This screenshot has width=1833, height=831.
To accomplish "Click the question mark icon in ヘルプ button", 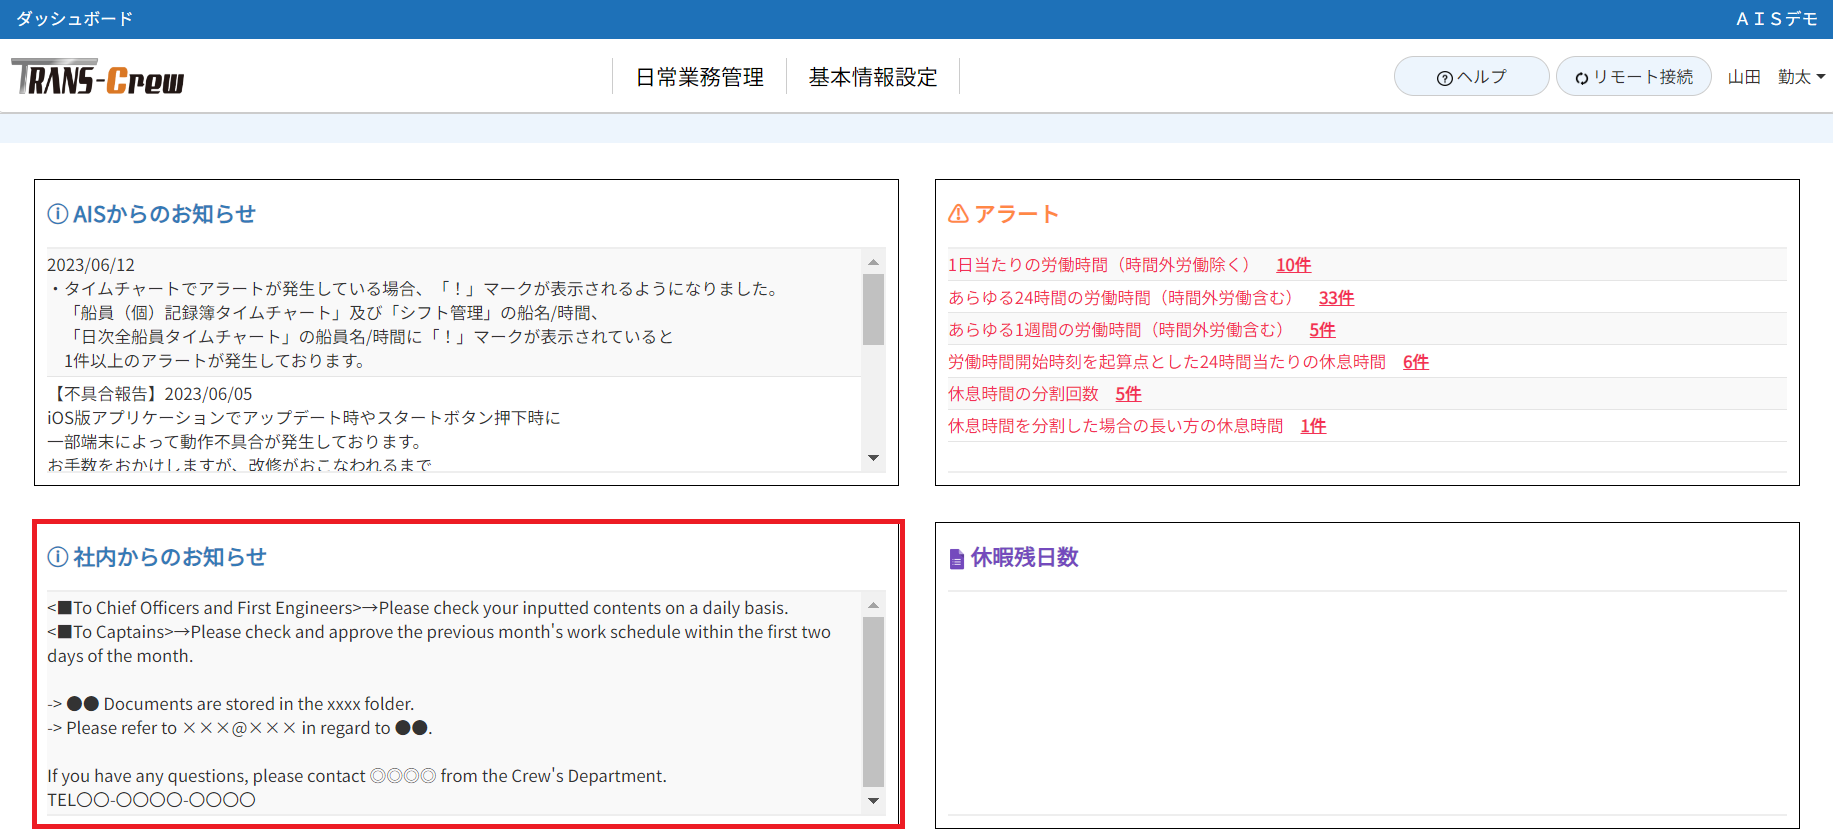I will pos(1444,78).
